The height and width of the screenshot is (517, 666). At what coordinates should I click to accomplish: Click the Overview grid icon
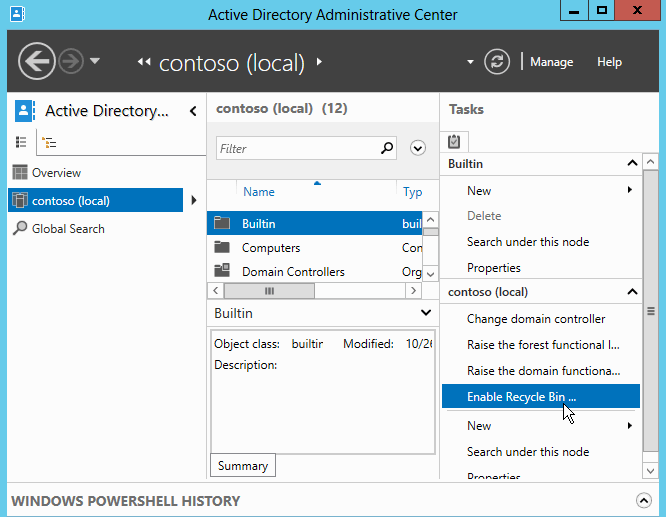(20, 172)
